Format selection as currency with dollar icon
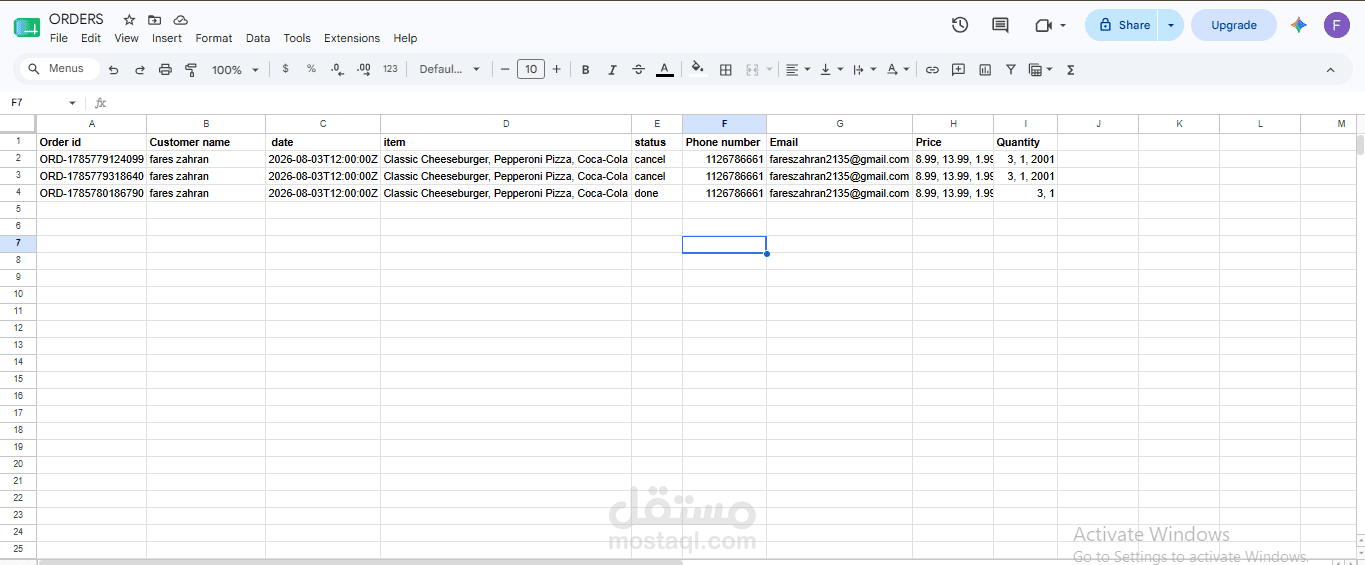The height and width of the screenshot is (565, 1365). click(x=286, y=69)
